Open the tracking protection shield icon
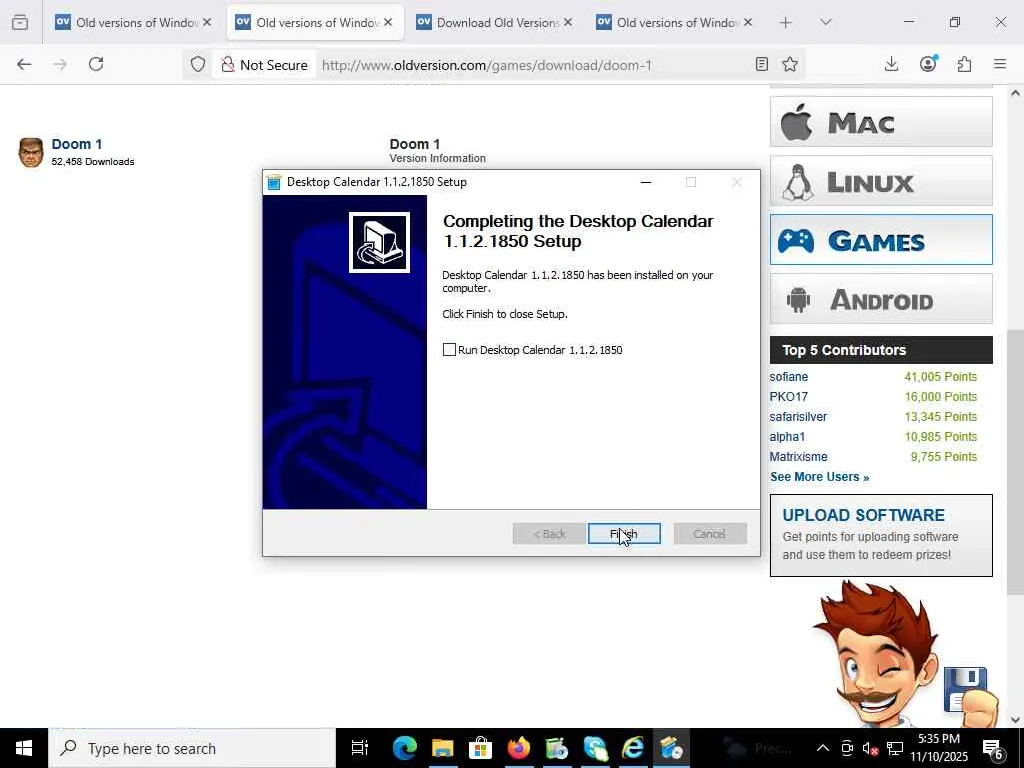Viewport: 1024px width, 768px height. [198, 64]
